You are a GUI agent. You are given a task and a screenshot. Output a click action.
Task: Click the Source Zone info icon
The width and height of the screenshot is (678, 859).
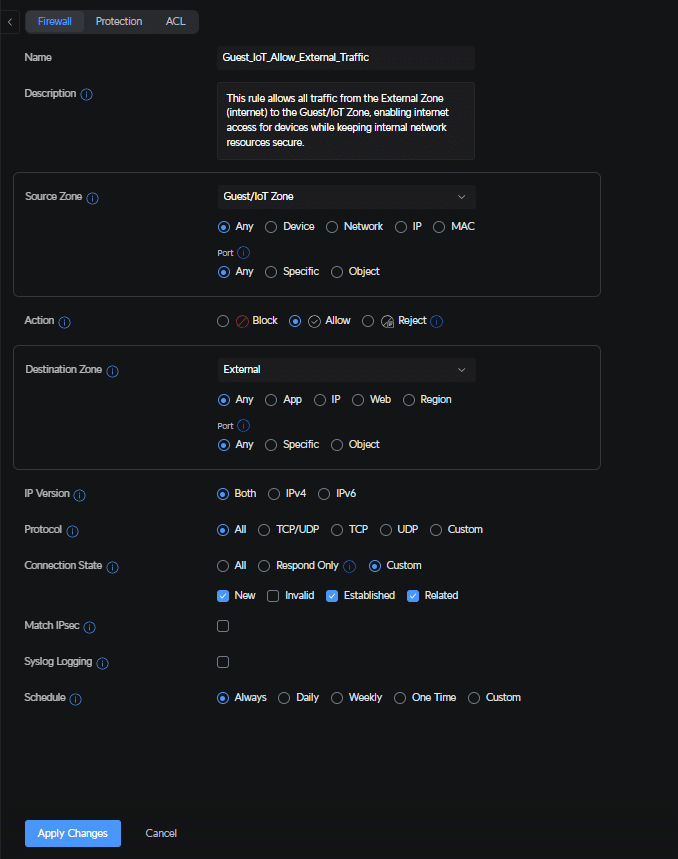tap(93, 198)
